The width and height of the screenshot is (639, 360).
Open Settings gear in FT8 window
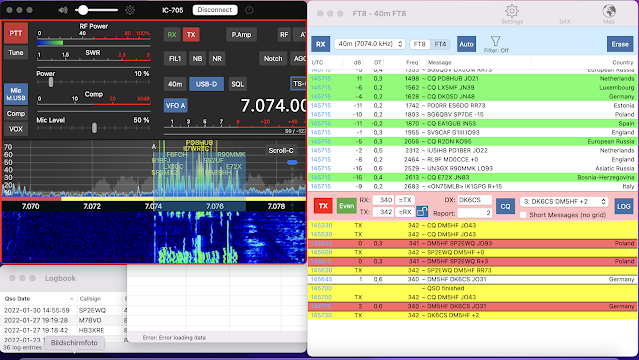click(512, 11)
